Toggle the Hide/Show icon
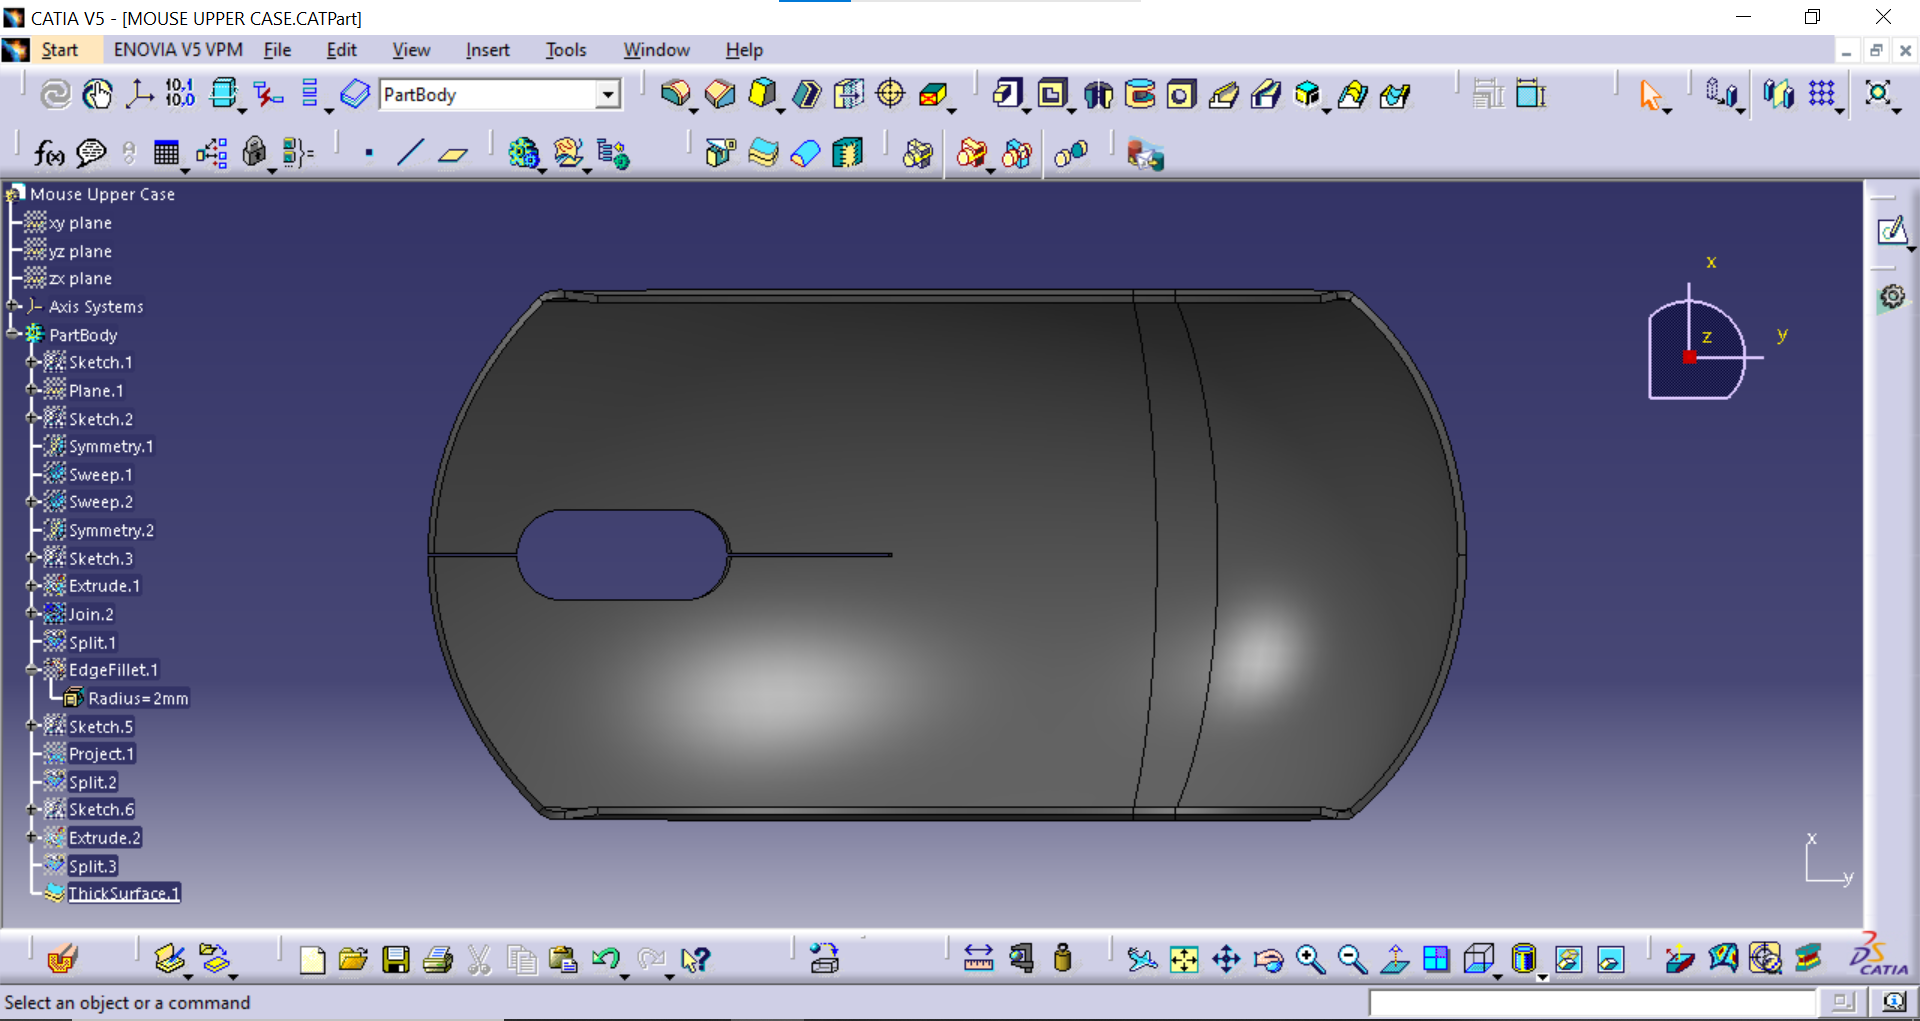 click(1569, 959)
